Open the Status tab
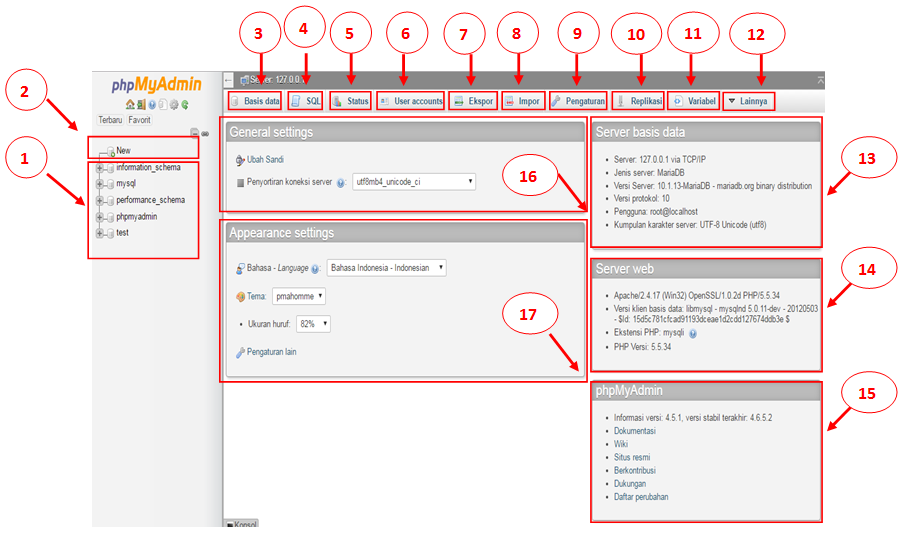 pos(351,101)
